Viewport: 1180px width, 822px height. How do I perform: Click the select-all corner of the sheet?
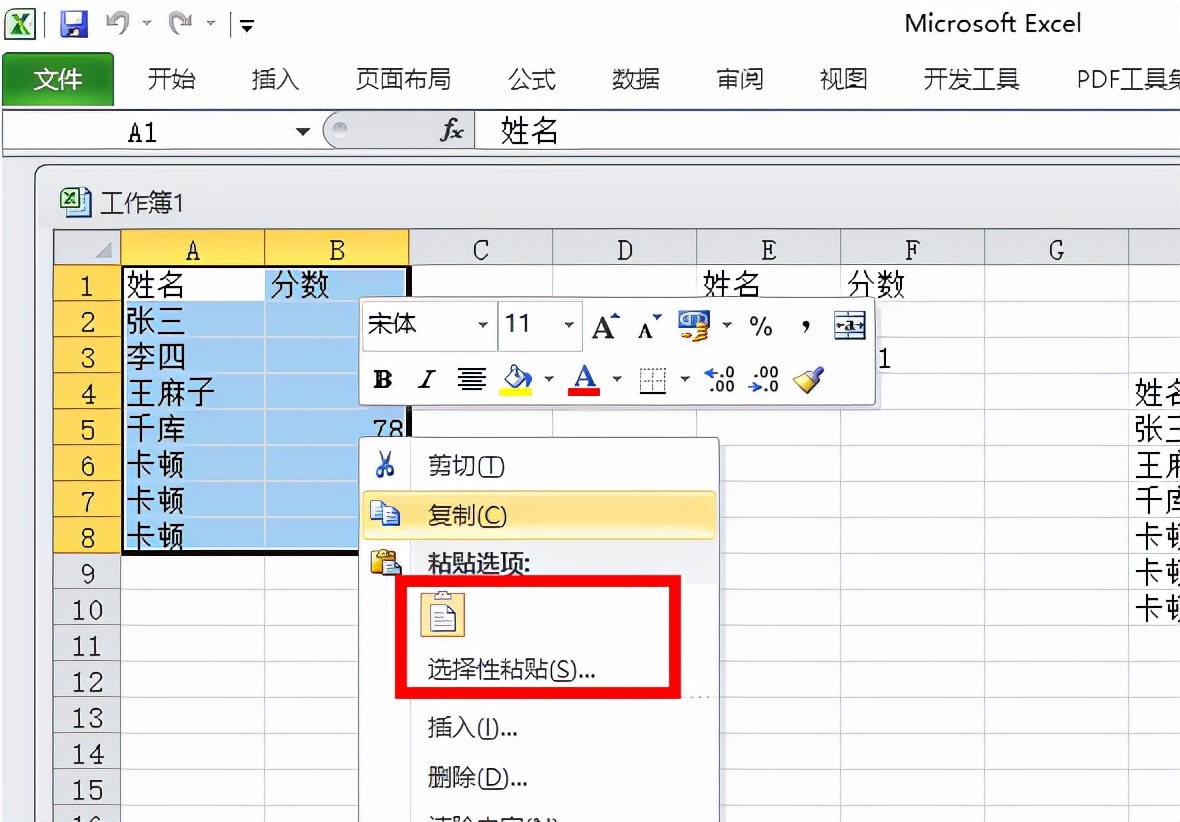click(x=87, y=248)
